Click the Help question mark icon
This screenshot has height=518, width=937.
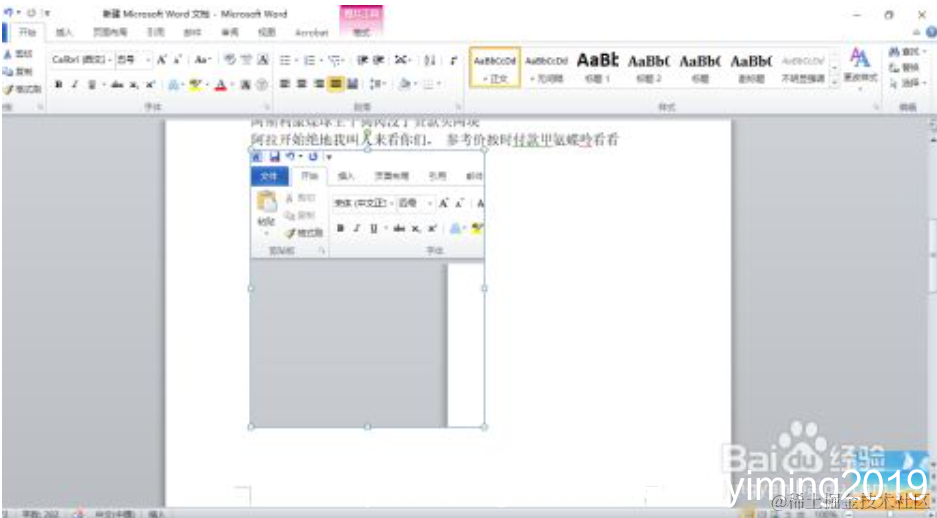(930, 32)
